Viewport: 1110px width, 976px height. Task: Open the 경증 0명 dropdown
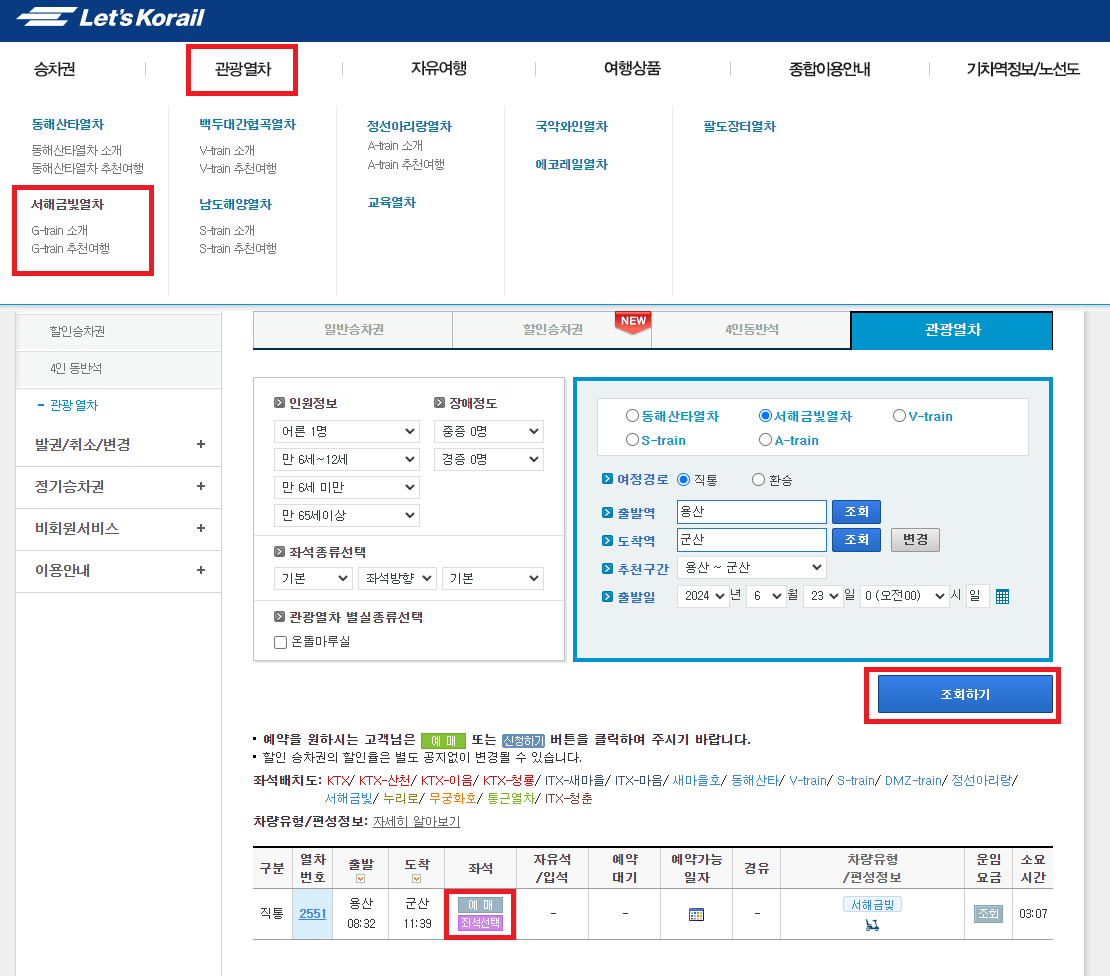click(488, 459)
